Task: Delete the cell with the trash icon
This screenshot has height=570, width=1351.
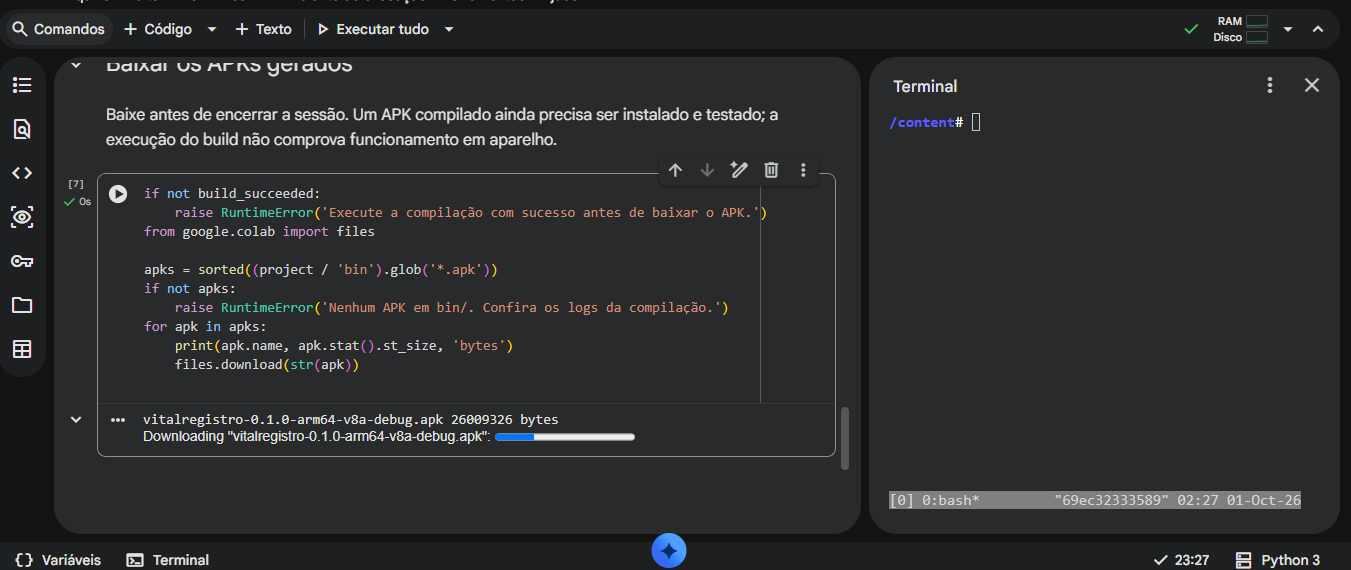Action: (771, 170)
